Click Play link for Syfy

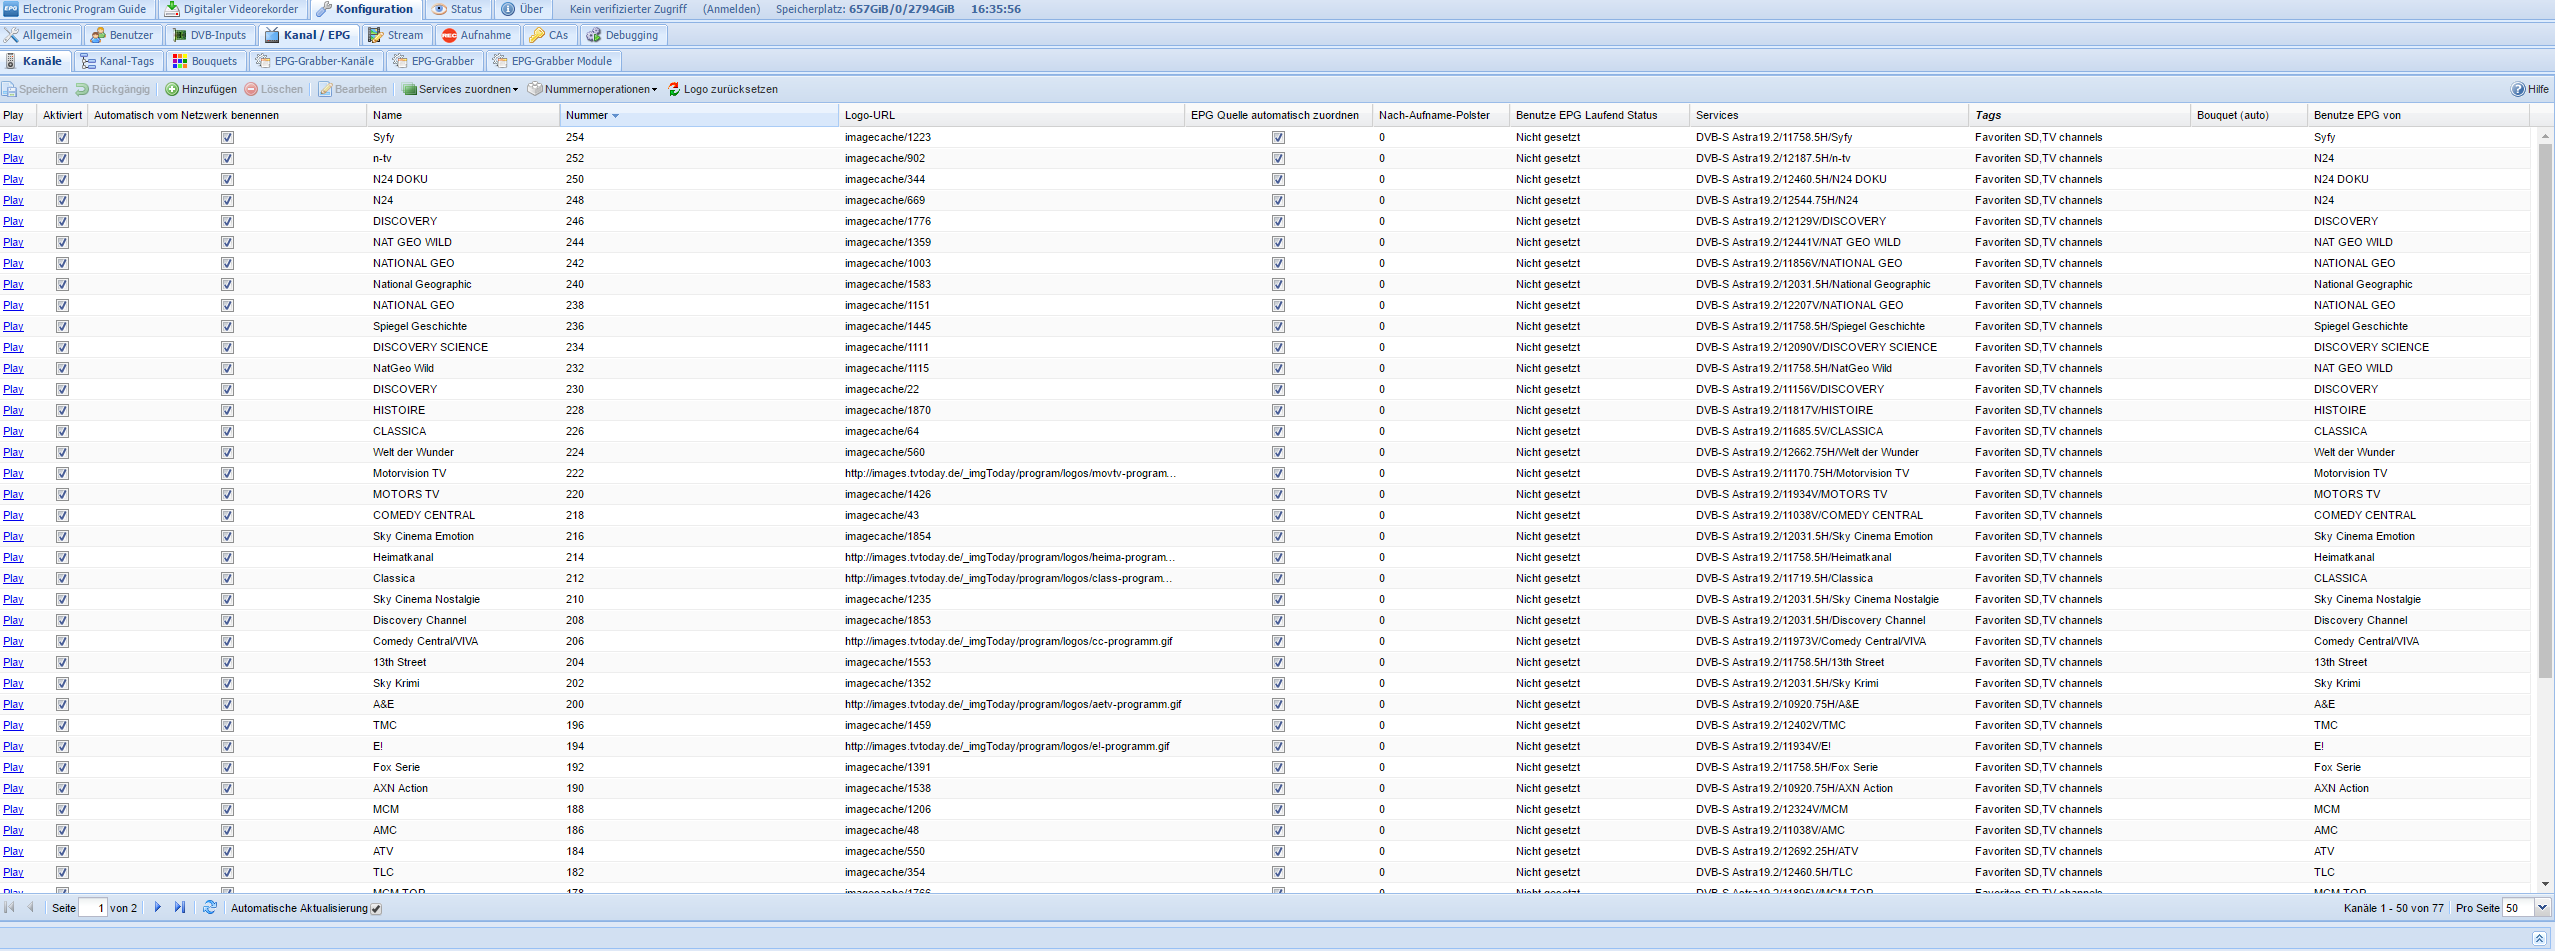(x=13, y=137)
